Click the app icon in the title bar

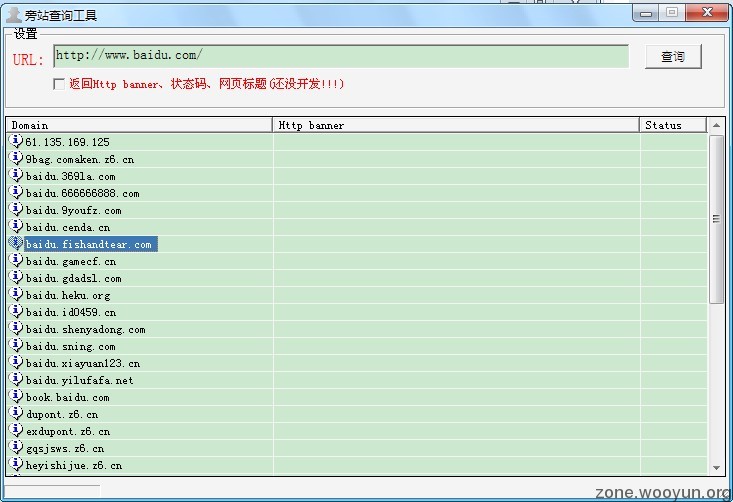pyautogui.click(x=14, y=14)
